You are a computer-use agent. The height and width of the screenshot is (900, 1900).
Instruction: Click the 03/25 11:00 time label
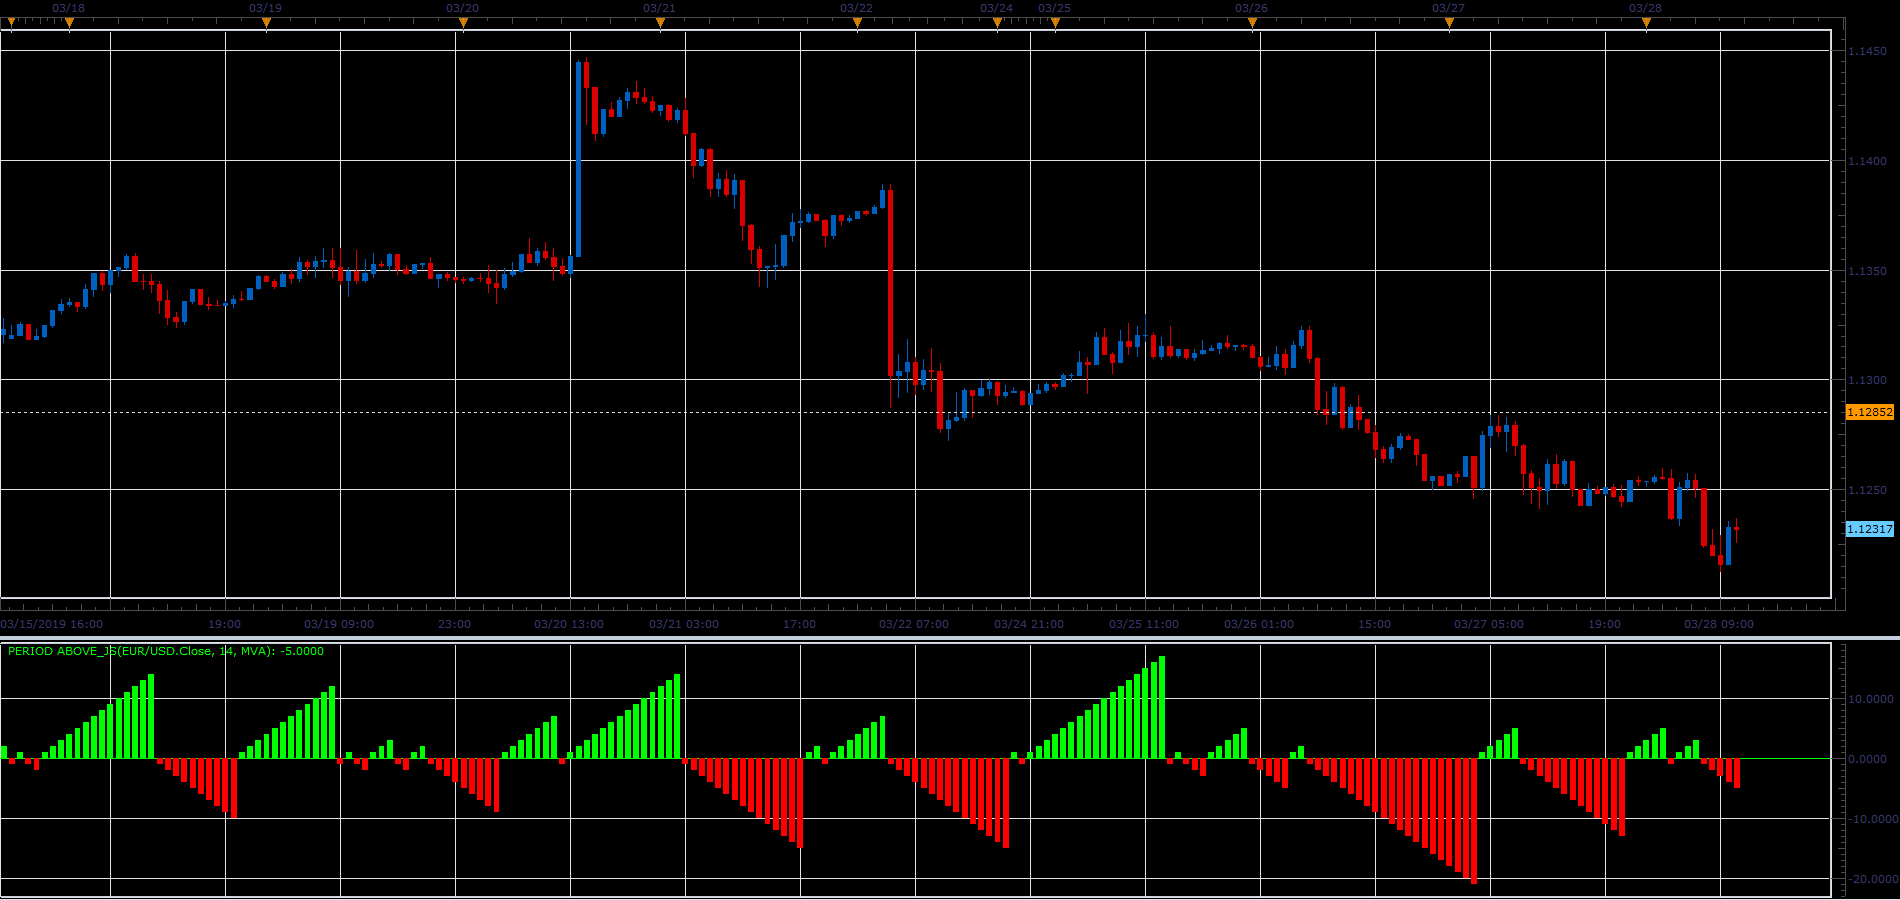[1144, 624]
